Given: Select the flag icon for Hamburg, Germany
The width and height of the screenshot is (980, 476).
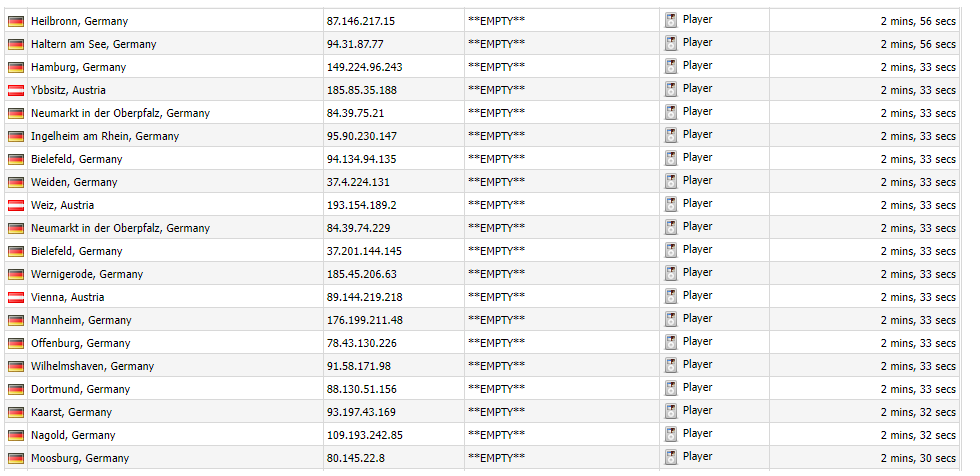Looking at the screenshot, I should [16, 67].
